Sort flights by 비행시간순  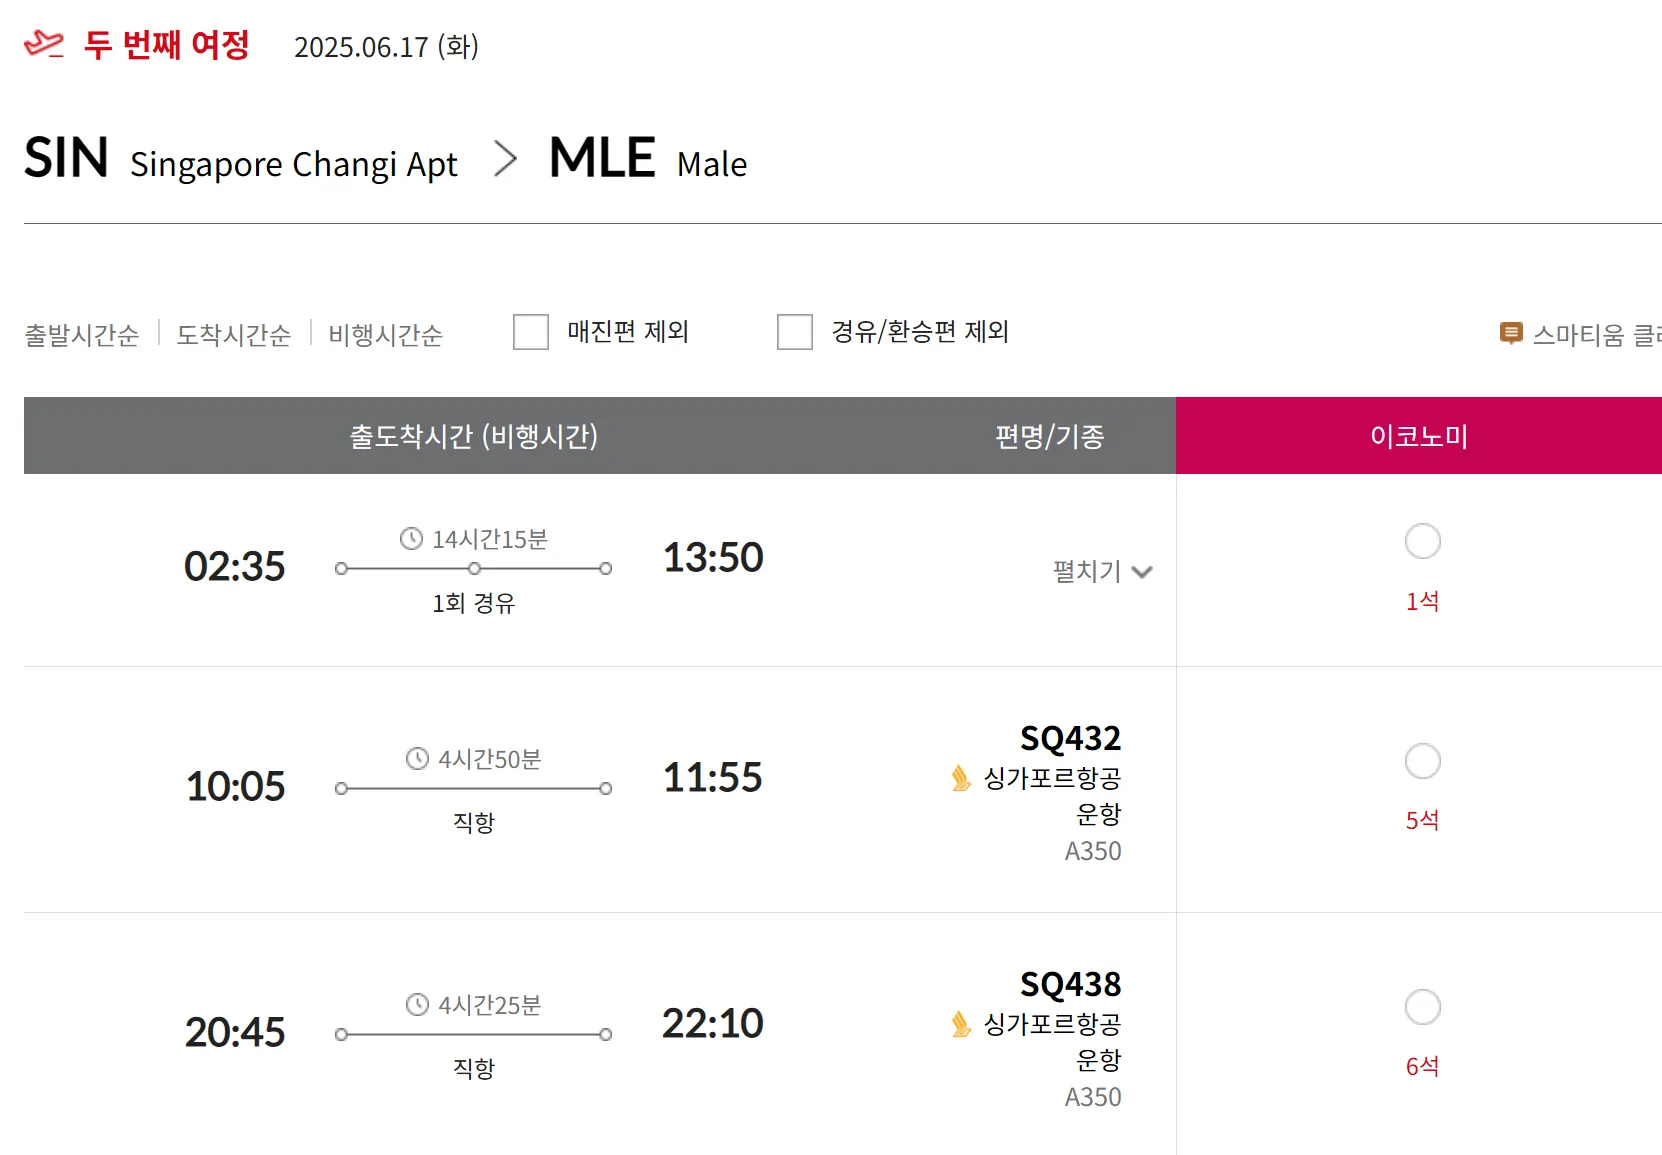[x=386, y=335]
